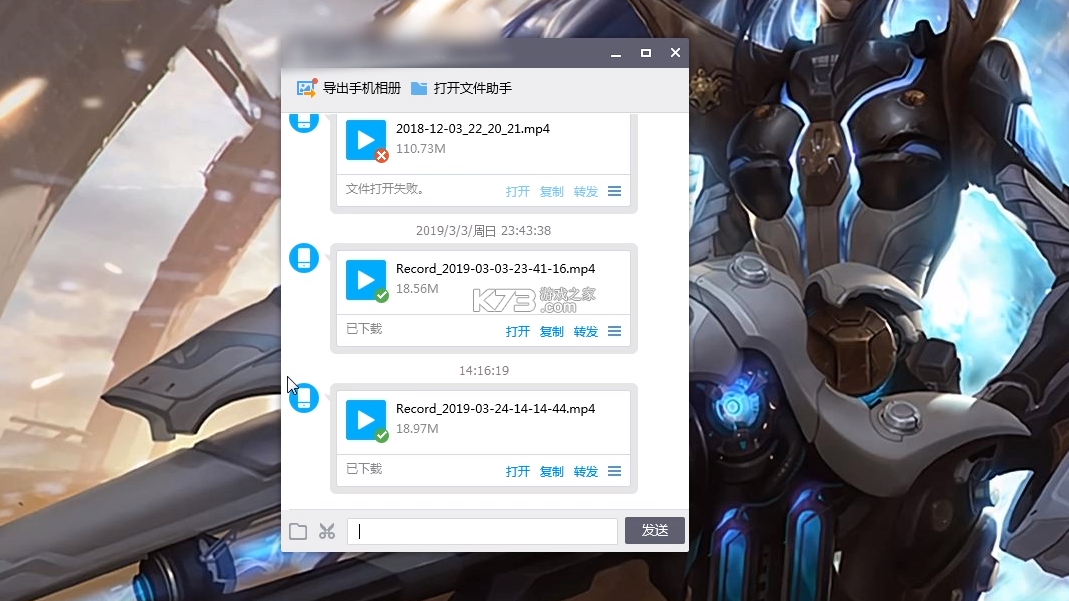Click the 已下载 status of the 18.97M file
The height and width of the screenshot is (601, 1069).
pos(364,469)
